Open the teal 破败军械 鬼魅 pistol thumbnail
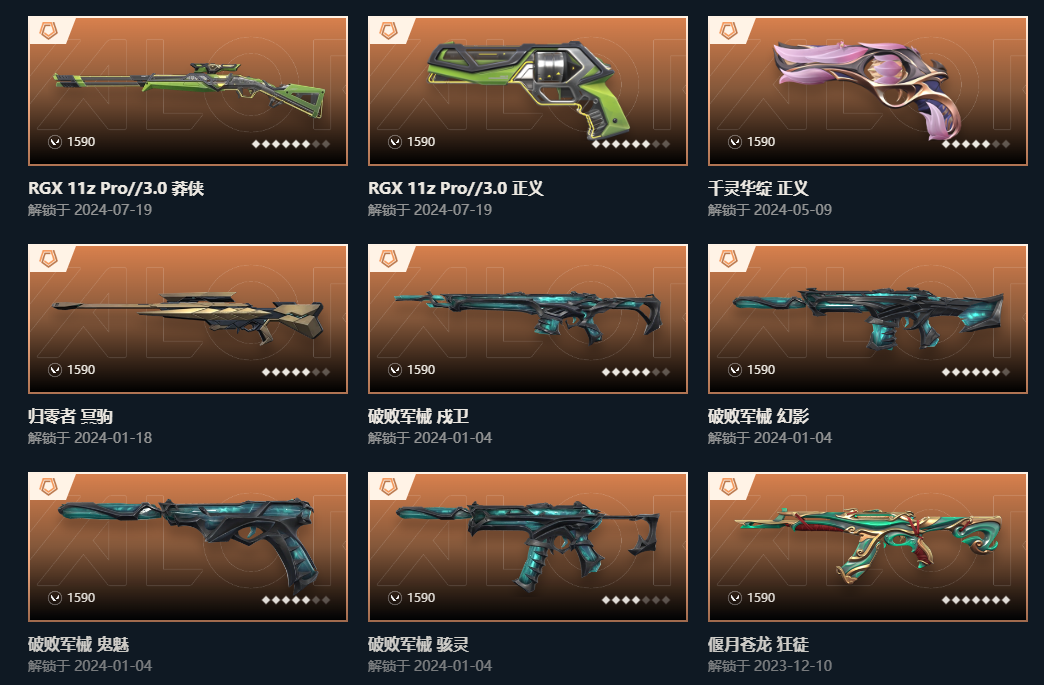This screenshot has height=685, width=1044. 188,547
